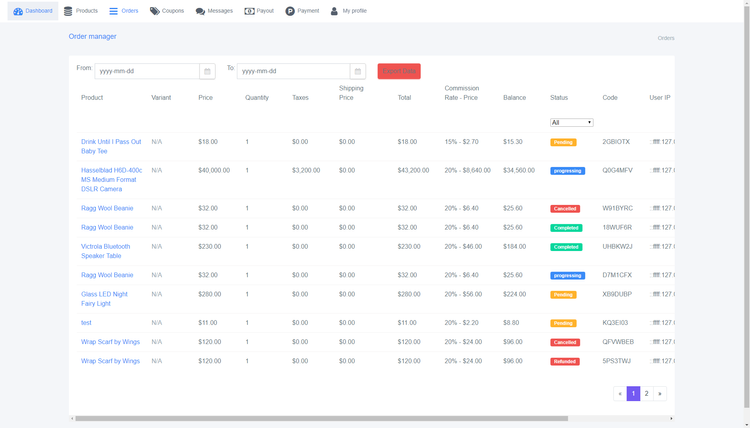
Task: Open the test product link
Action: (x=86, y=323)
